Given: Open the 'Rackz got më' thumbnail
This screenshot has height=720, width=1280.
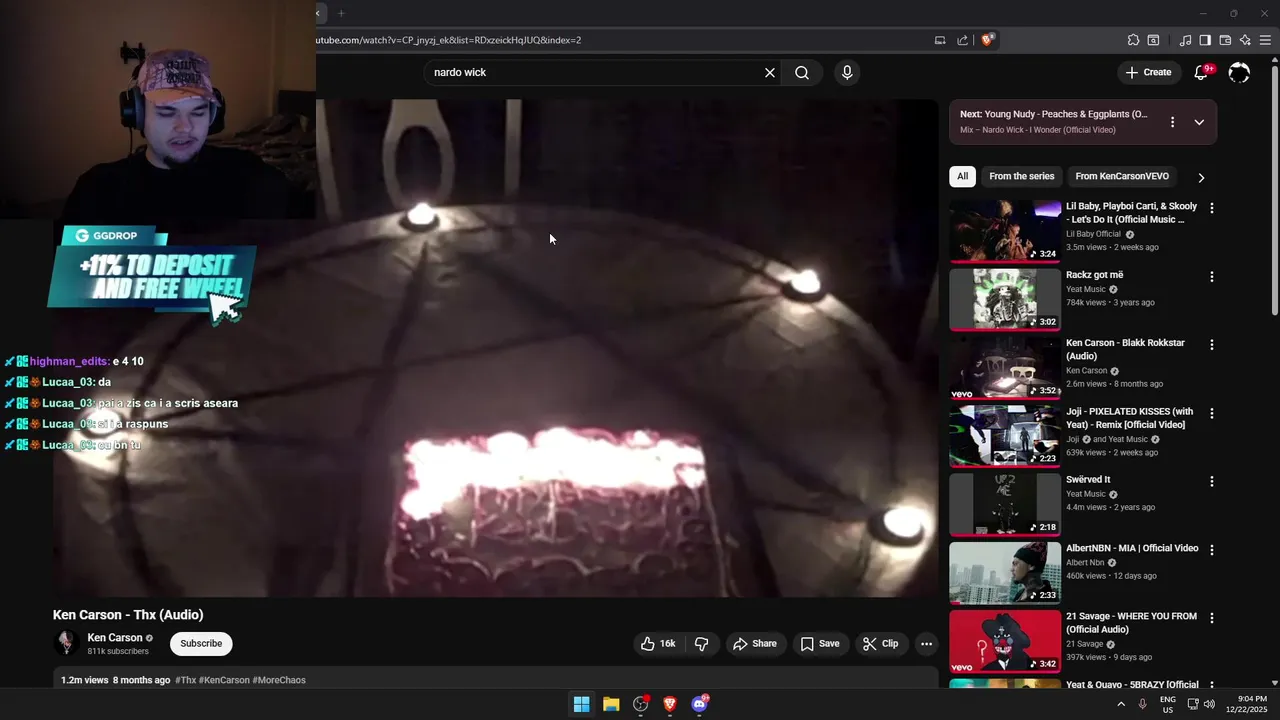Looking at the screenshot, I should pyautogui.click(x=1005, y=299).
